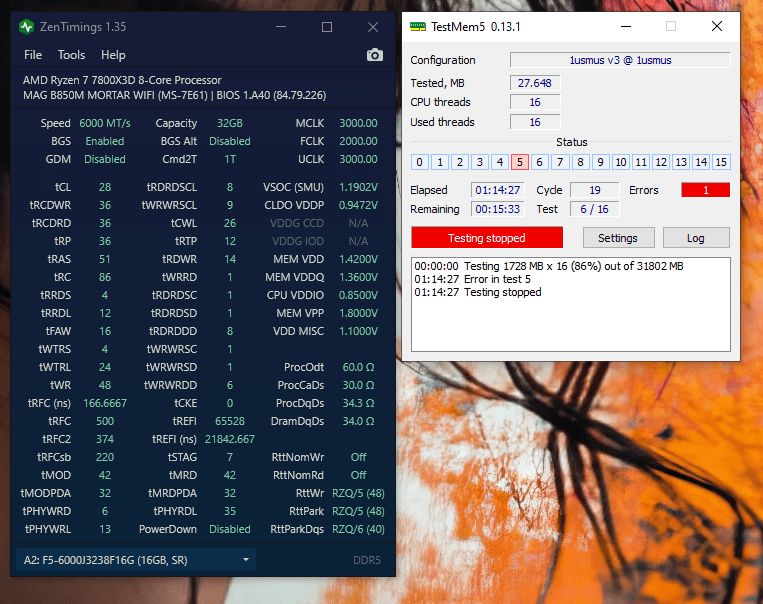This screenshot has height=604, width=763.
Task: Select thread status box 0
Action: (x=420, y=162)
